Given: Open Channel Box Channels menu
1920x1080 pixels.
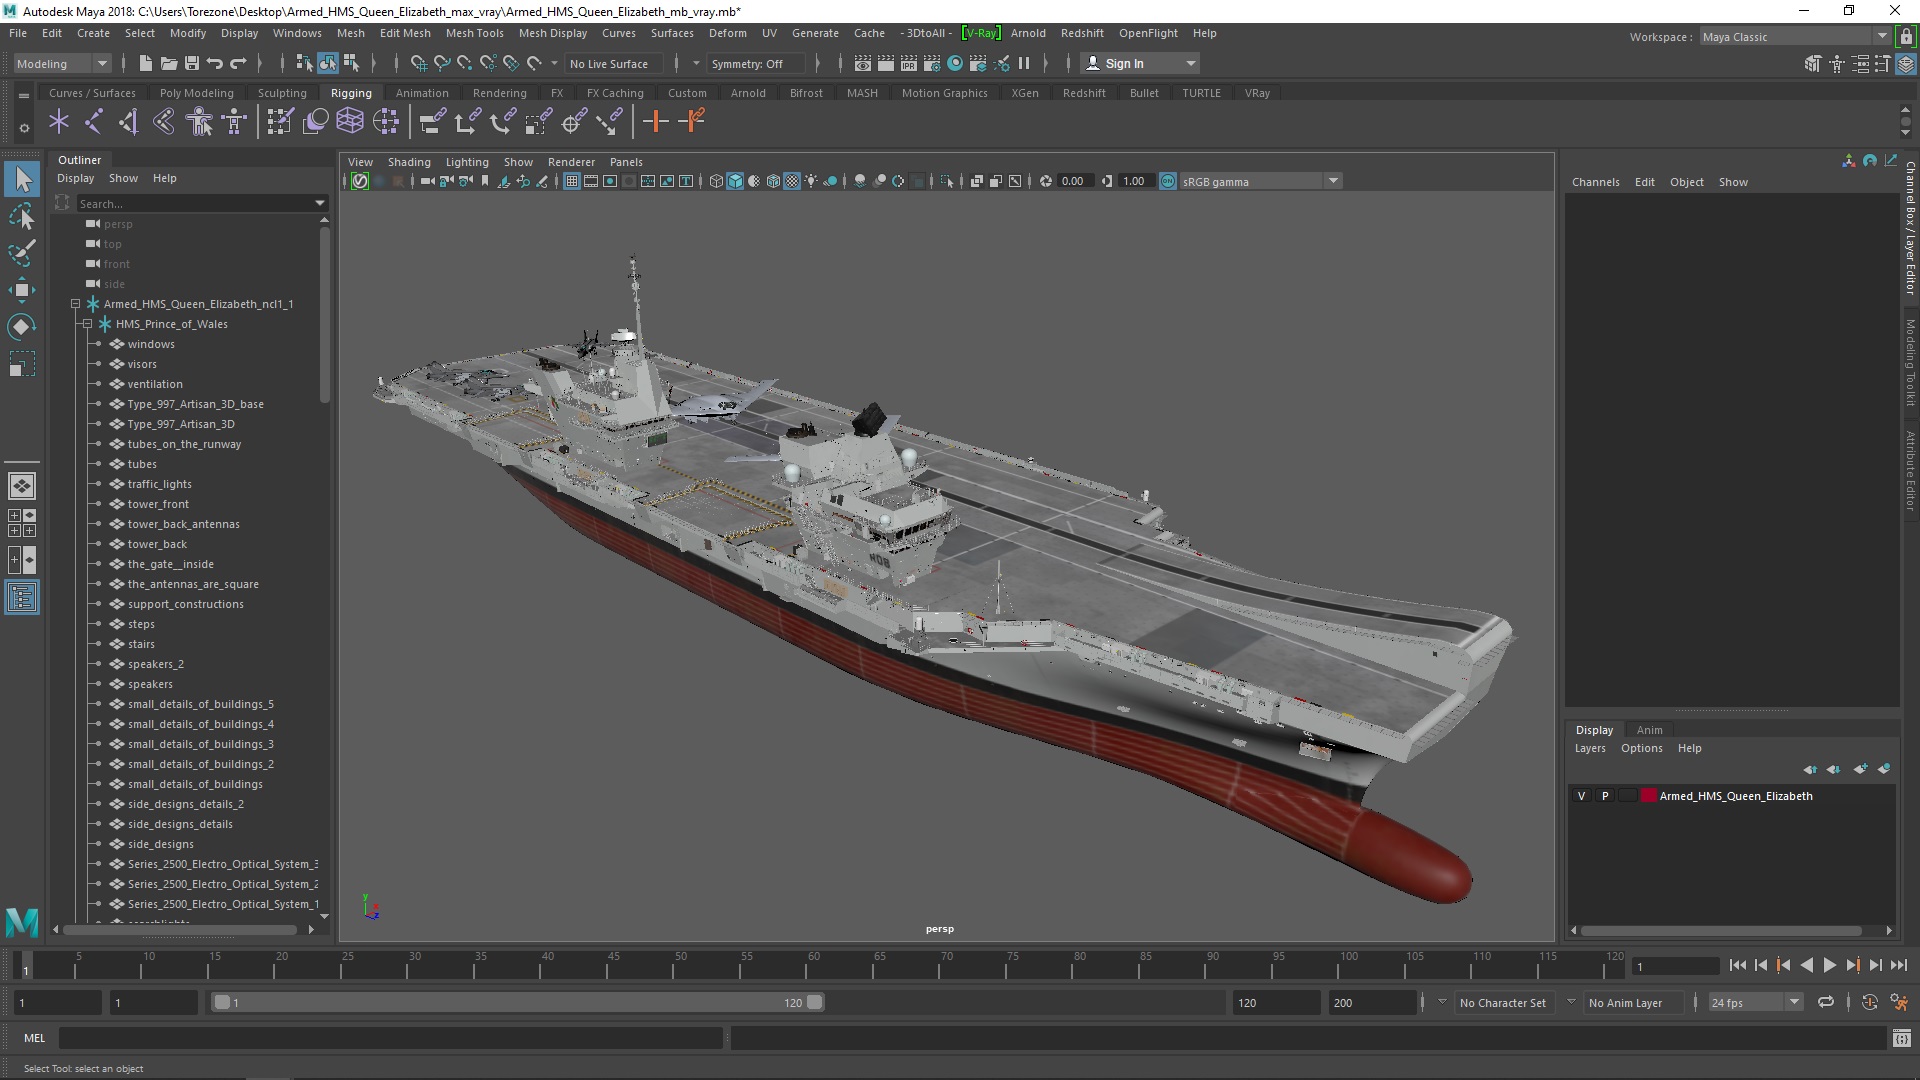Looking at the screenshot, I should click(x=1595, y=182).
